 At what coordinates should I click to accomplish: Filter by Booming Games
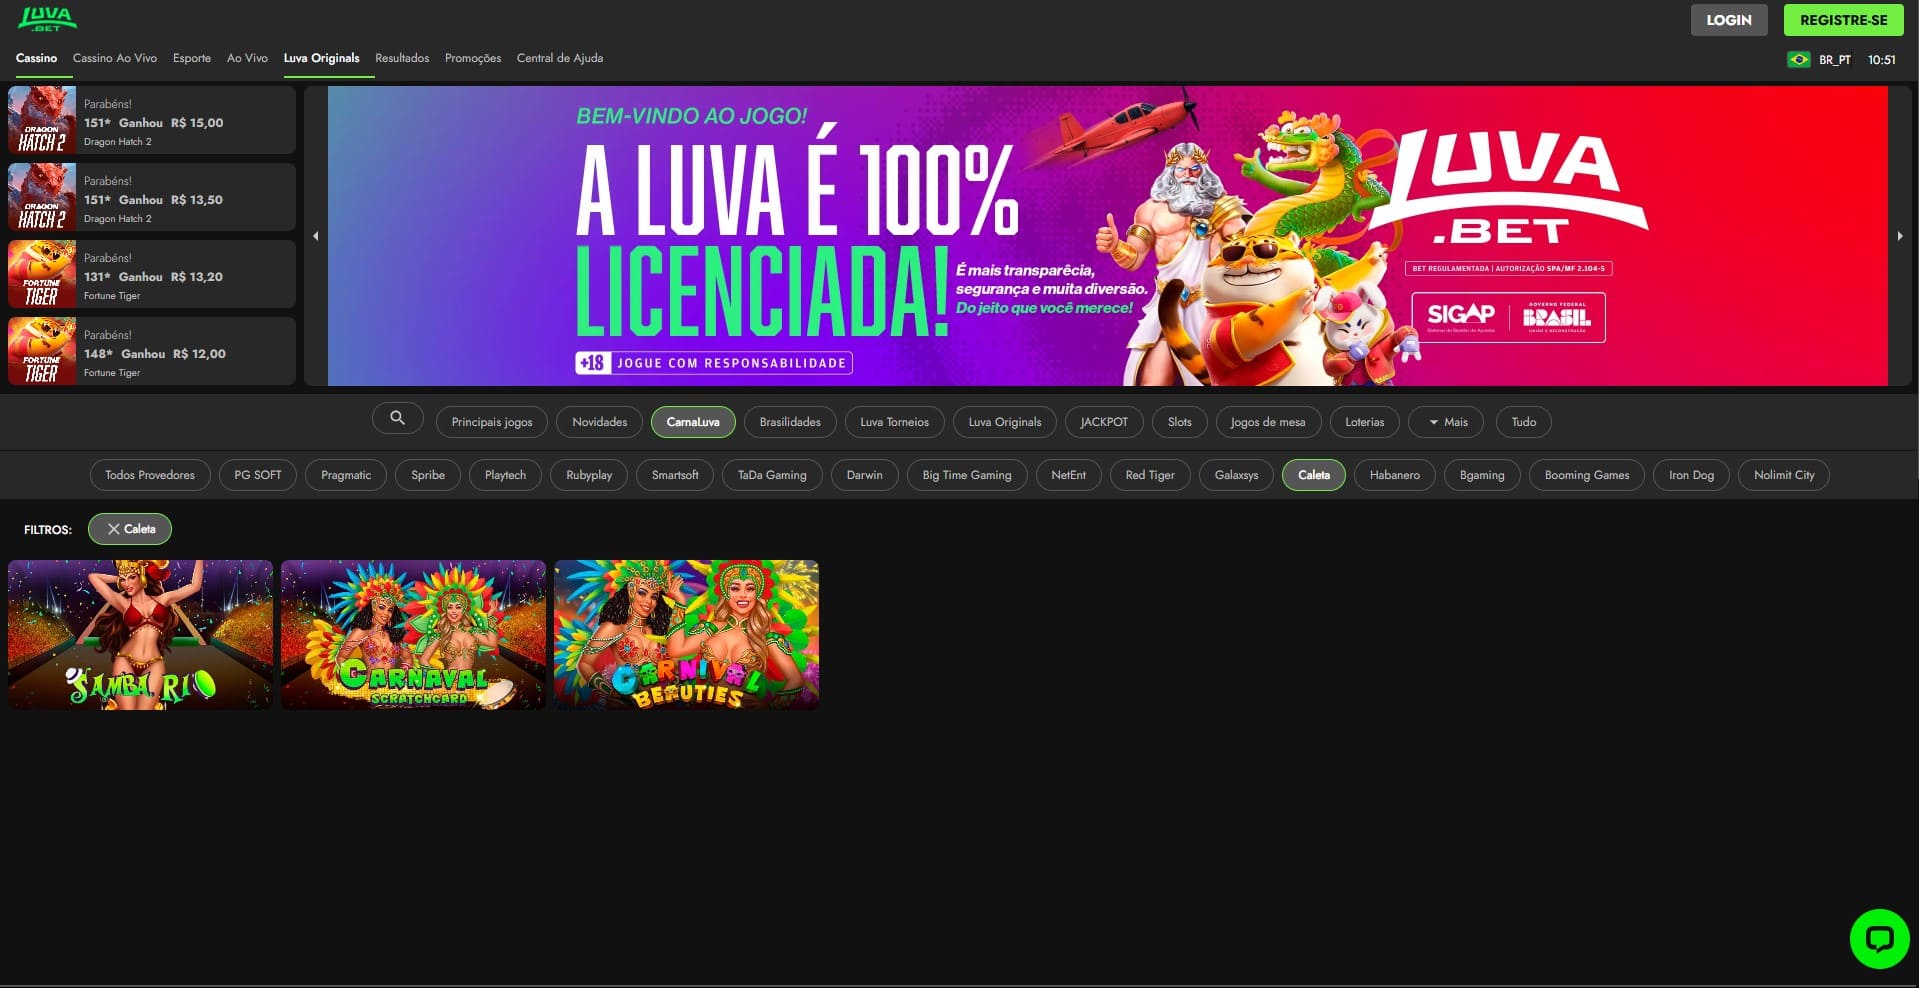coord(1587,475)
